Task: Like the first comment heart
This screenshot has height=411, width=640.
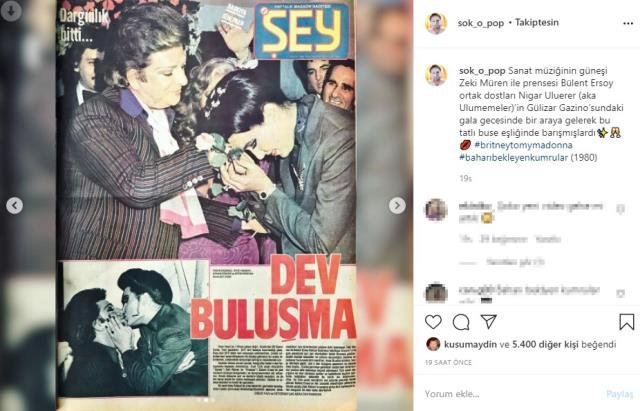Action: (x=620, y=209)
